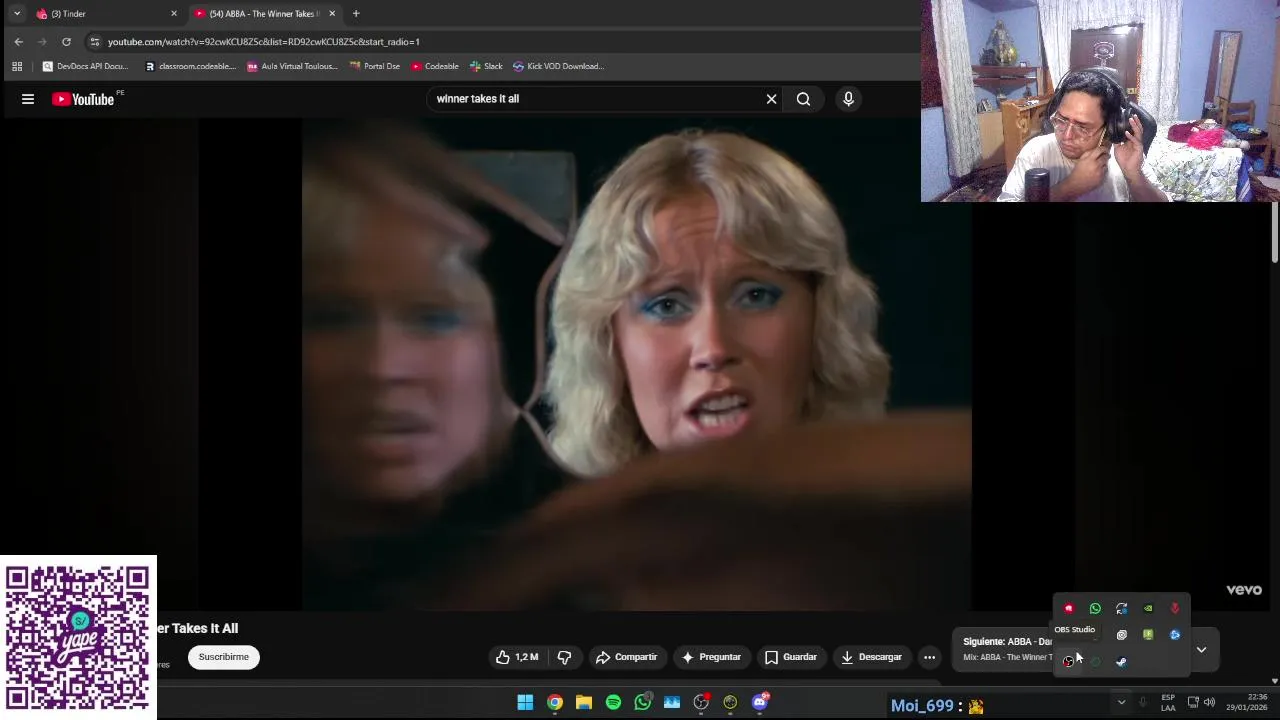Clear the YouTube search box text
The height and width of the screenshot is (720, 1280).
(771, 99)
